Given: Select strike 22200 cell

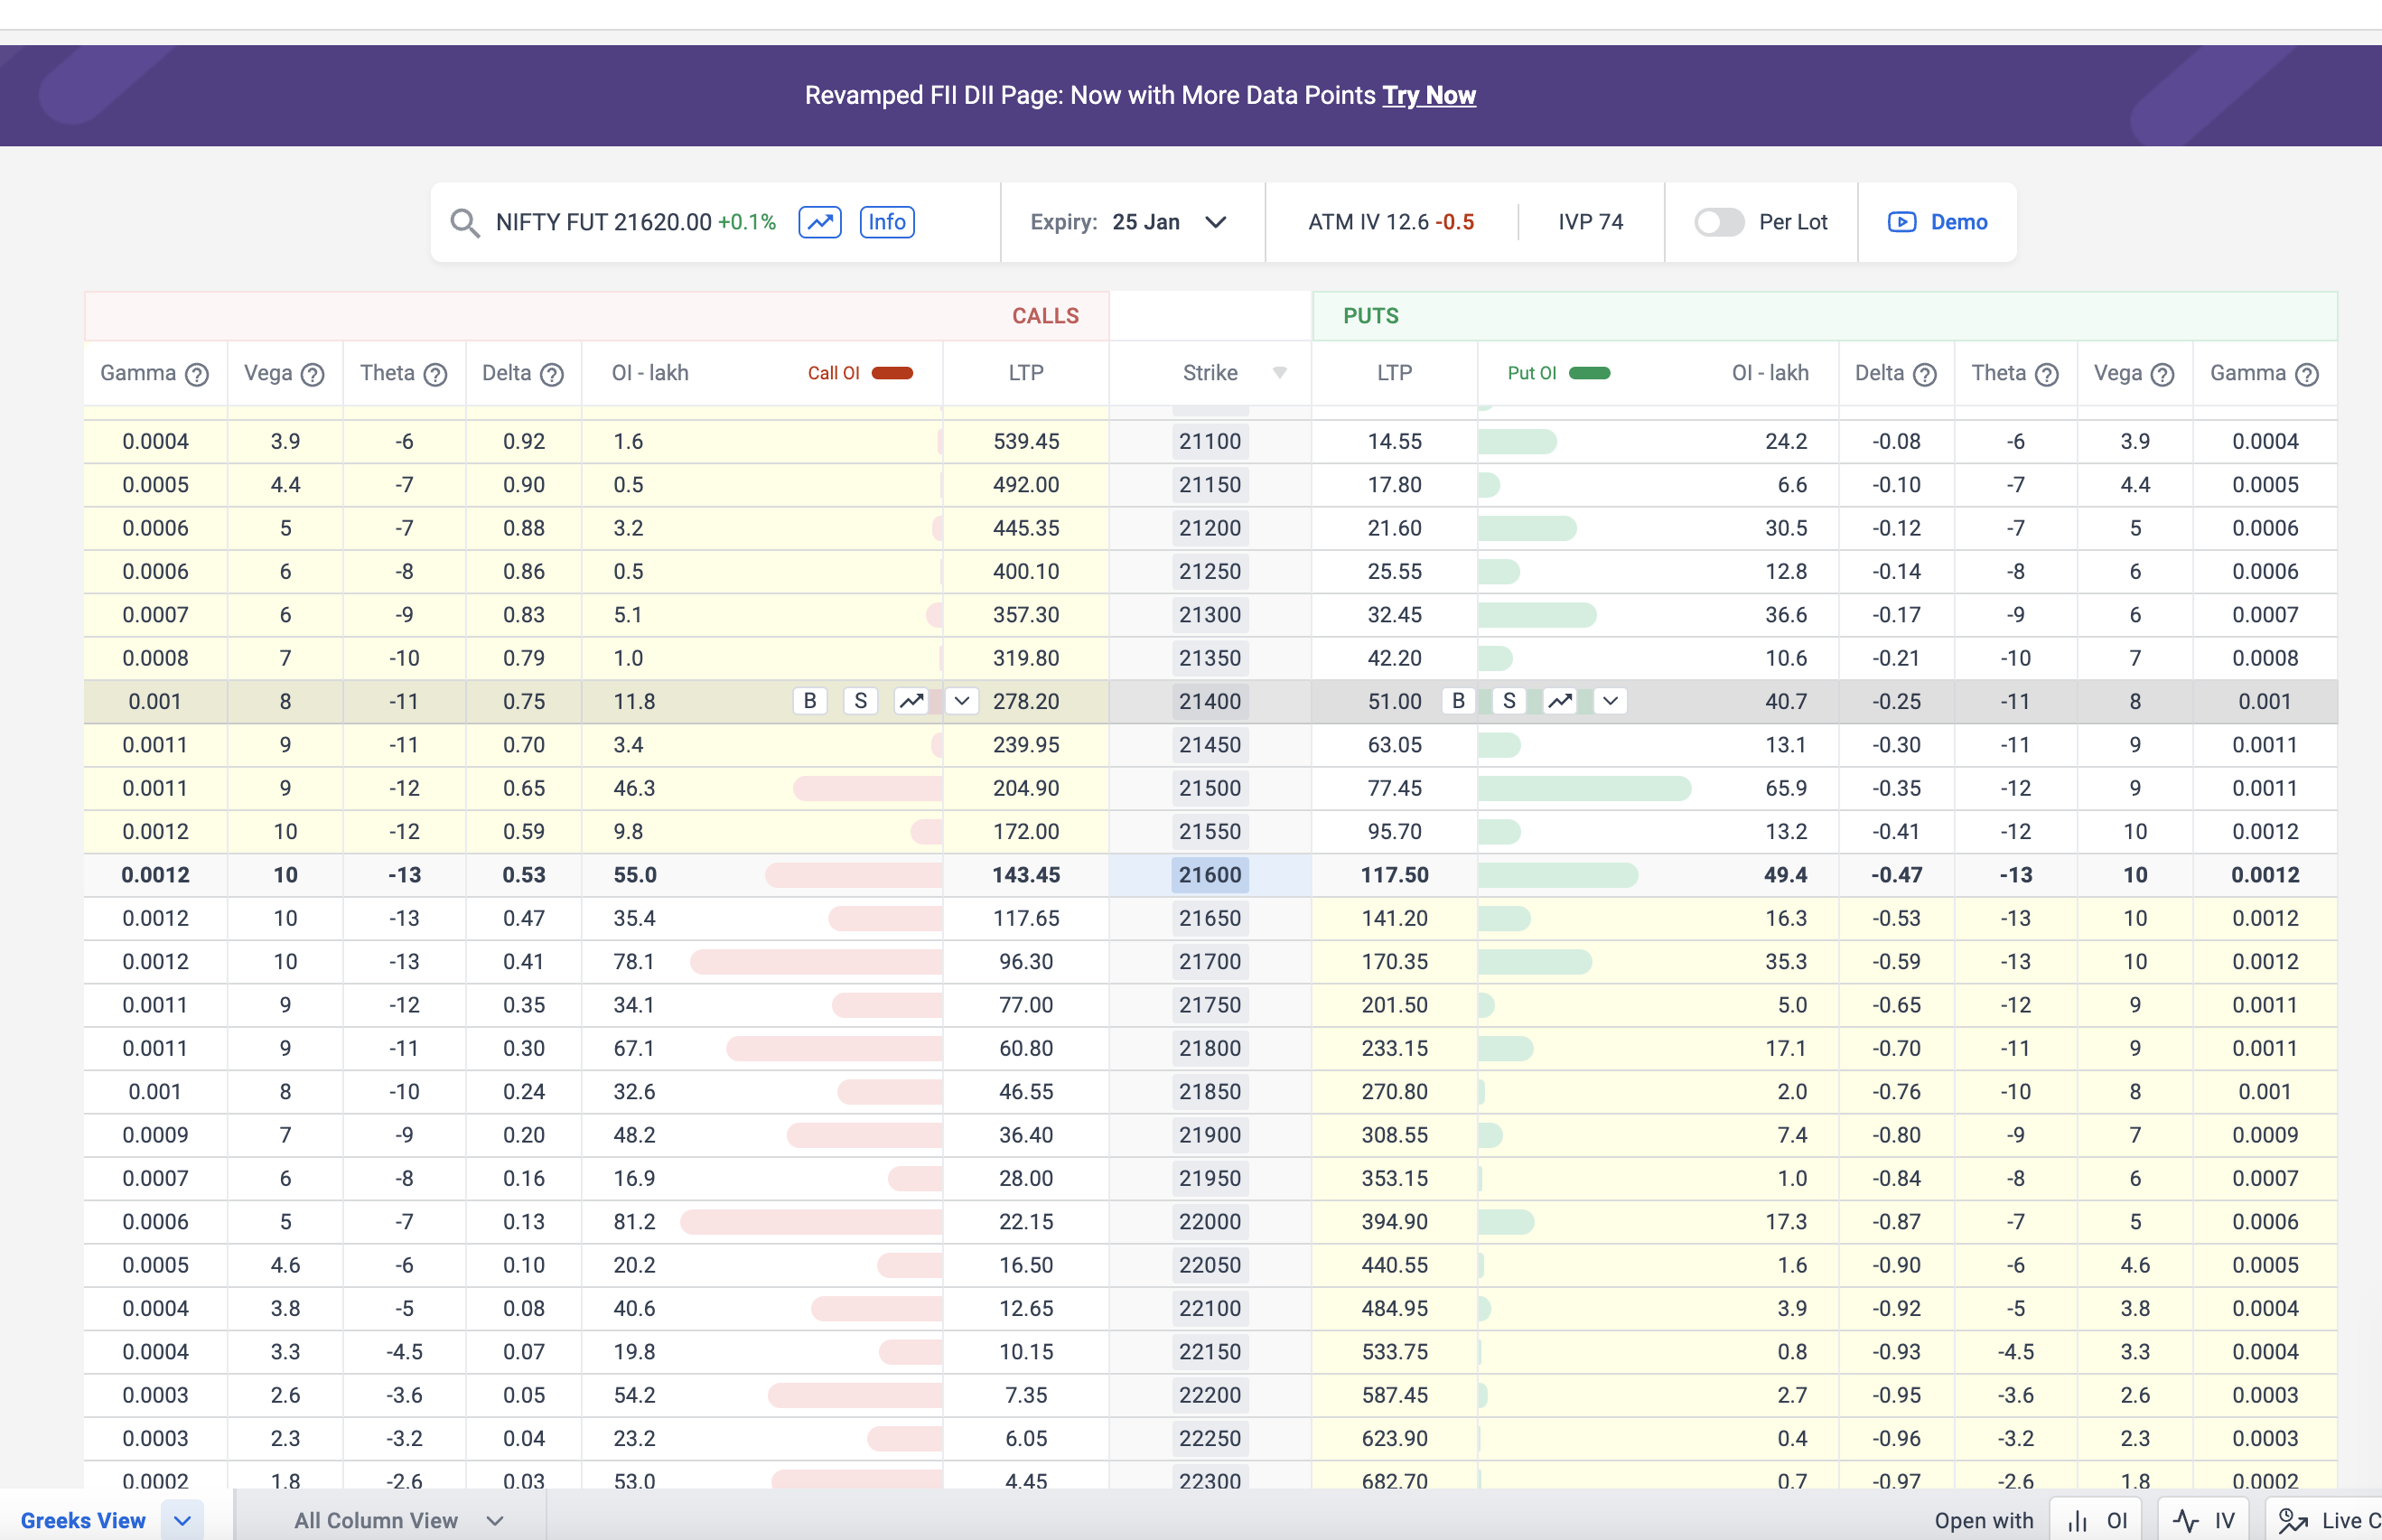Looking at the screenshot, I should pos(1210,1395).
